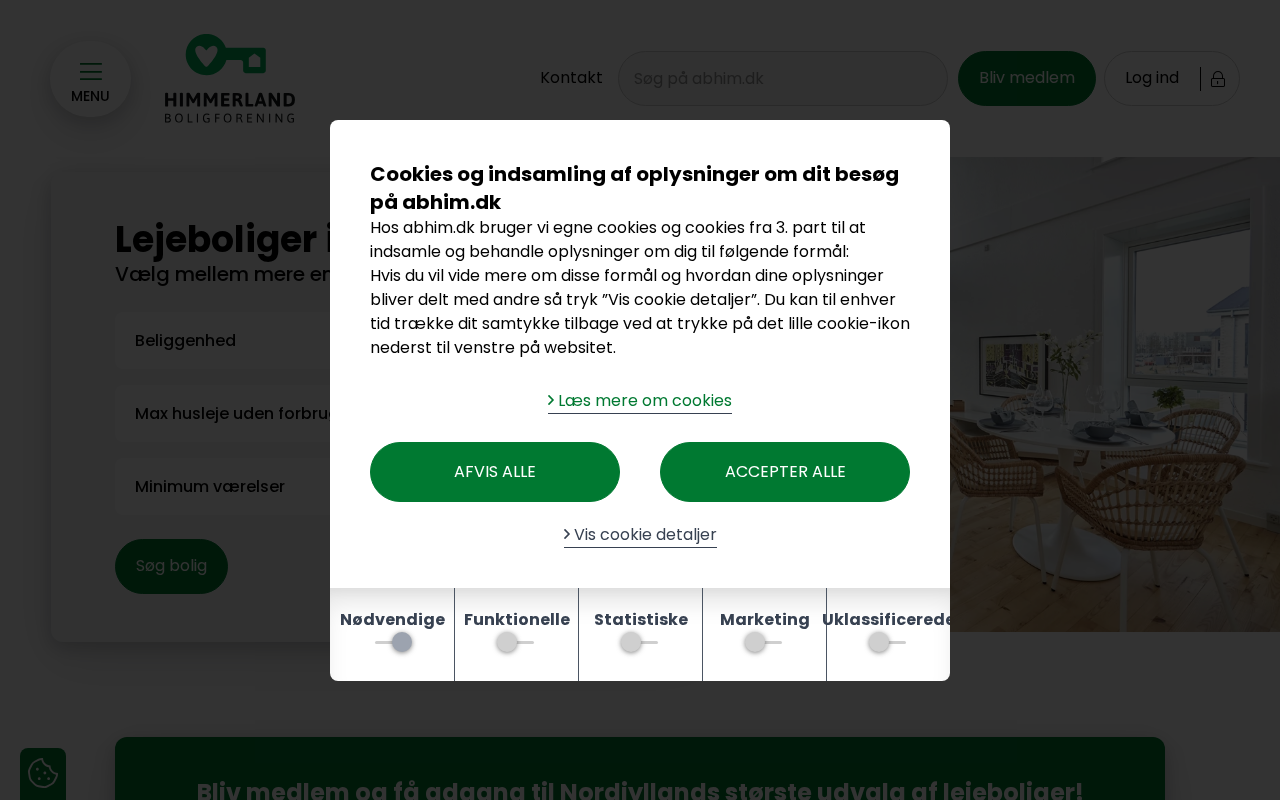This screenshot has width=1280, height=800.
Task: Click the padlock icon beside Log ind
Action: click(x=1218, y=79)
